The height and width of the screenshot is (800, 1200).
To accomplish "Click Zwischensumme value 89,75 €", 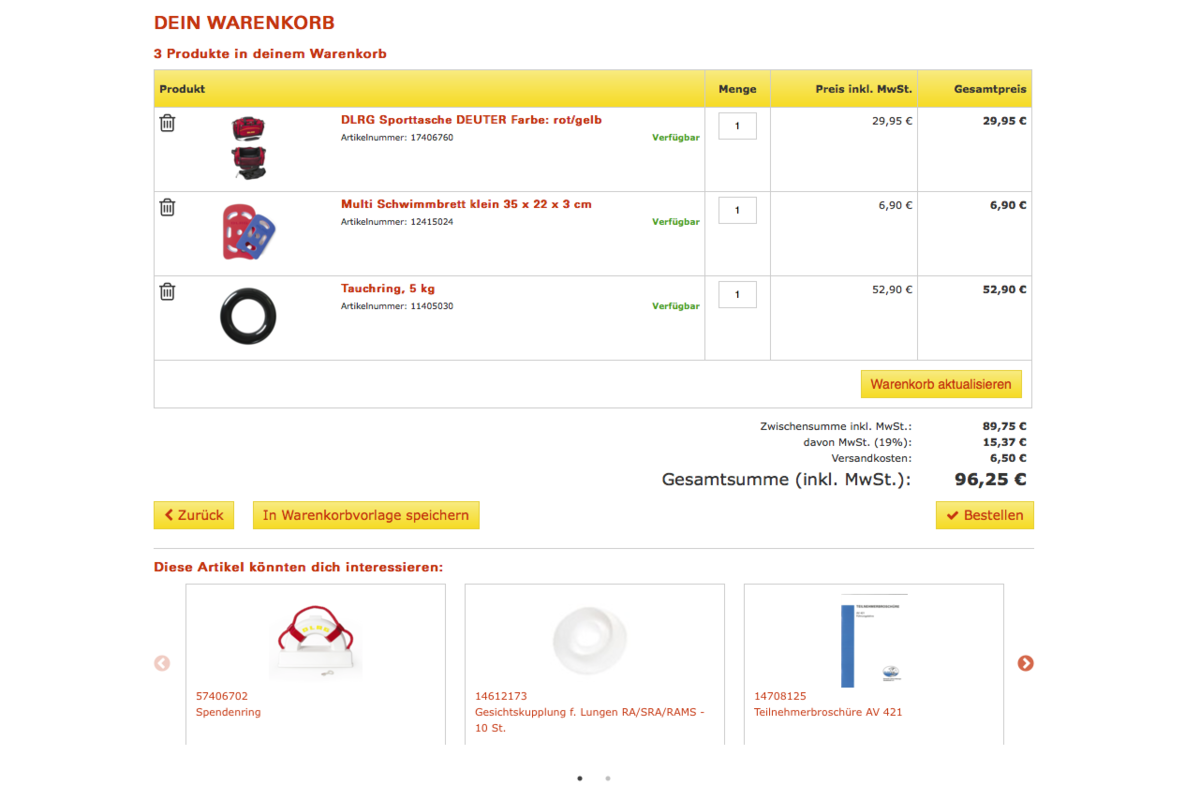I will coord(1005,426).
